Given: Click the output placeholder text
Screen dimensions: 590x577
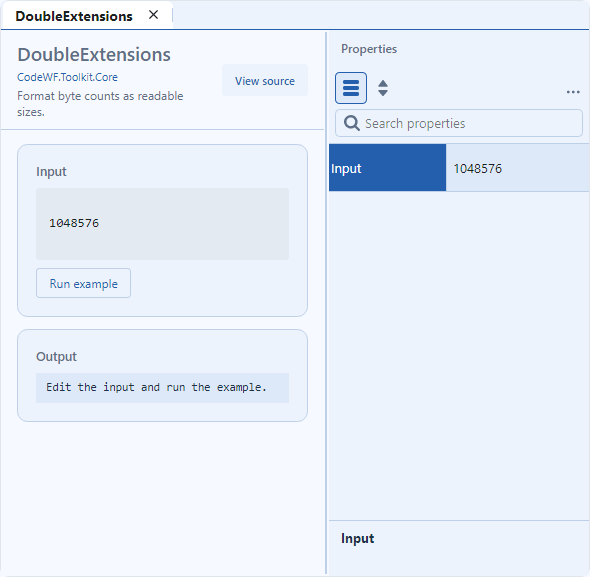Looking at the screenshot, I should click(x=156, y=387).
